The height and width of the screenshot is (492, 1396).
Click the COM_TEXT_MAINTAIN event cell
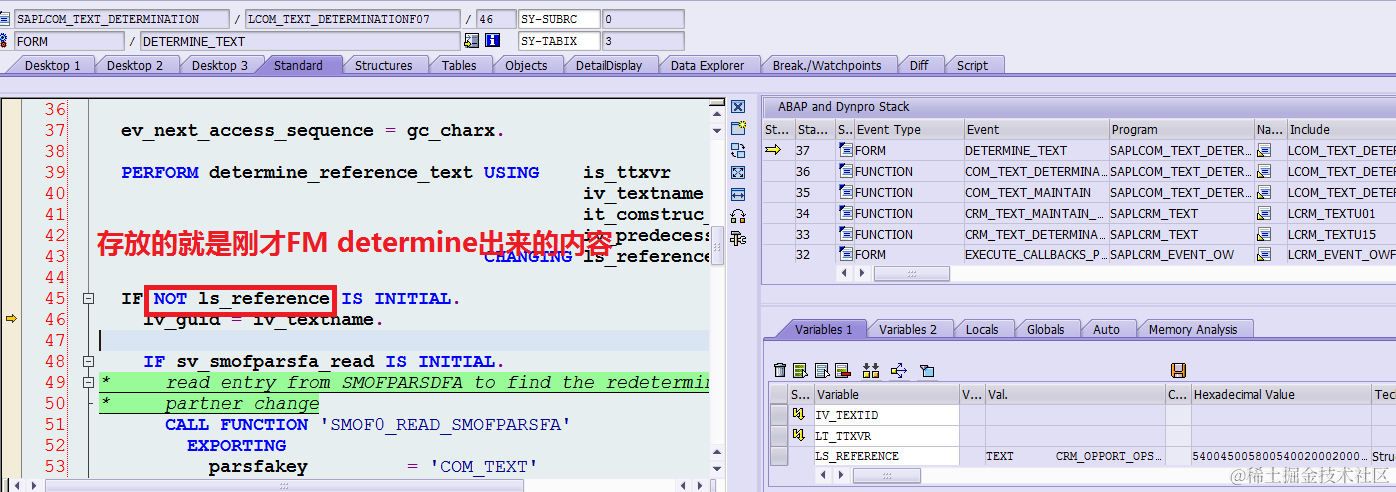1036,193
